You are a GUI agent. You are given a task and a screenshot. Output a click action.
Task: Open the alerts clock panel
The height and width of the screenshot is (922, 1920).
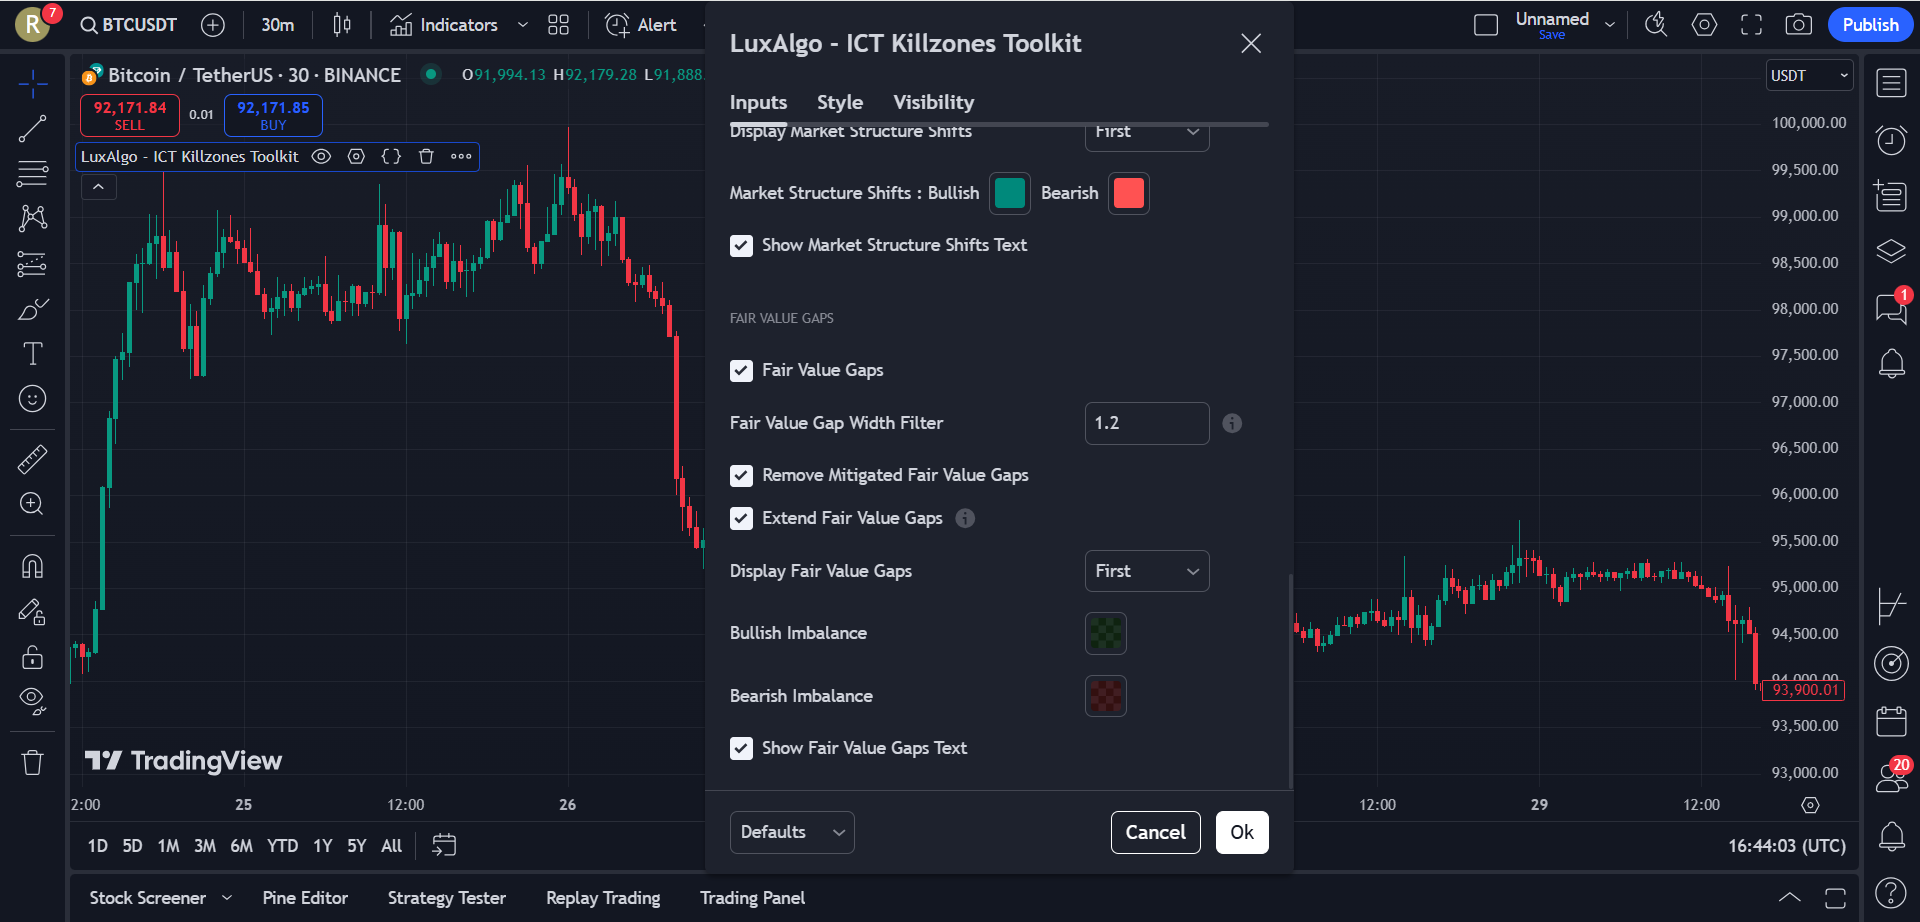pyautogui.click(x=1891, y=140)
